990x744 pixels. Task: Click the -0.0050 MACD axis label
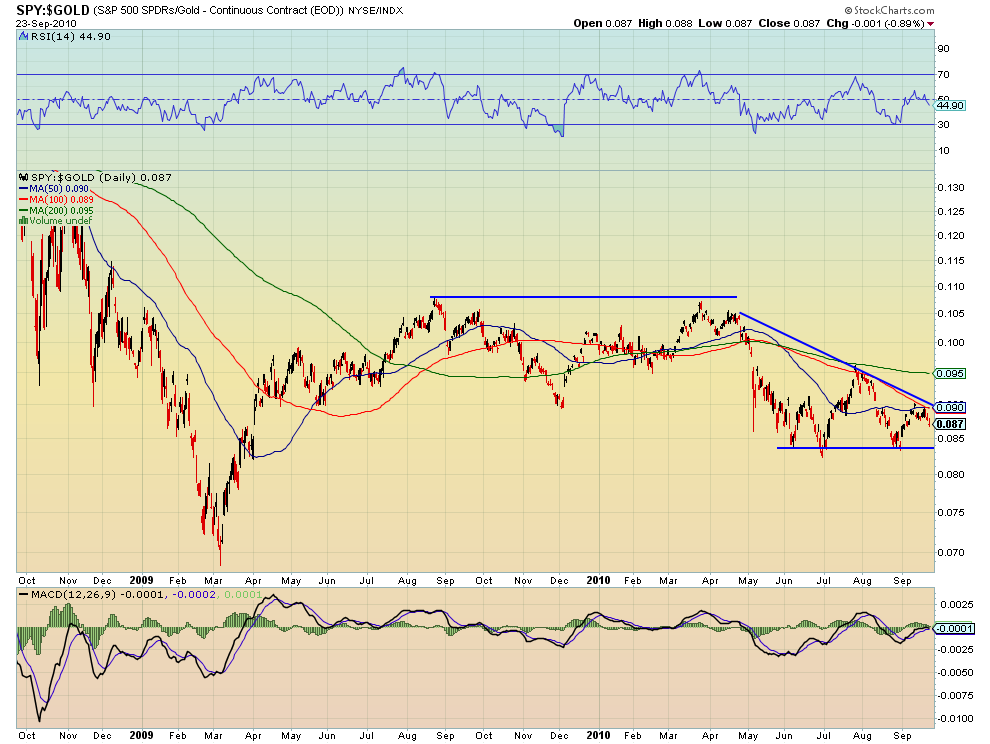954,673
